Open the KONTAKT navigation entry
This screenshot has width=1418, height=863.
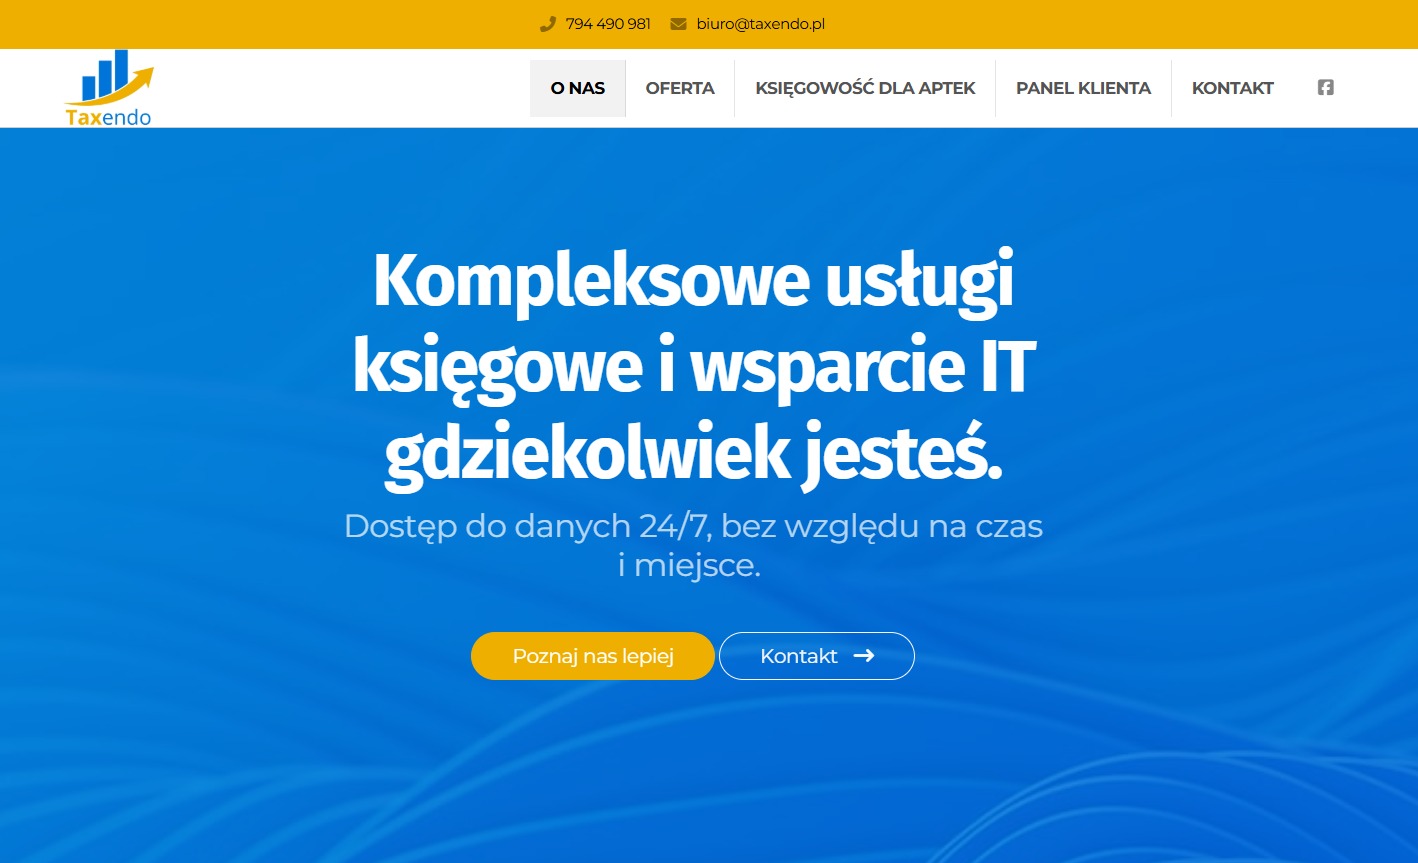point(1232,88)
